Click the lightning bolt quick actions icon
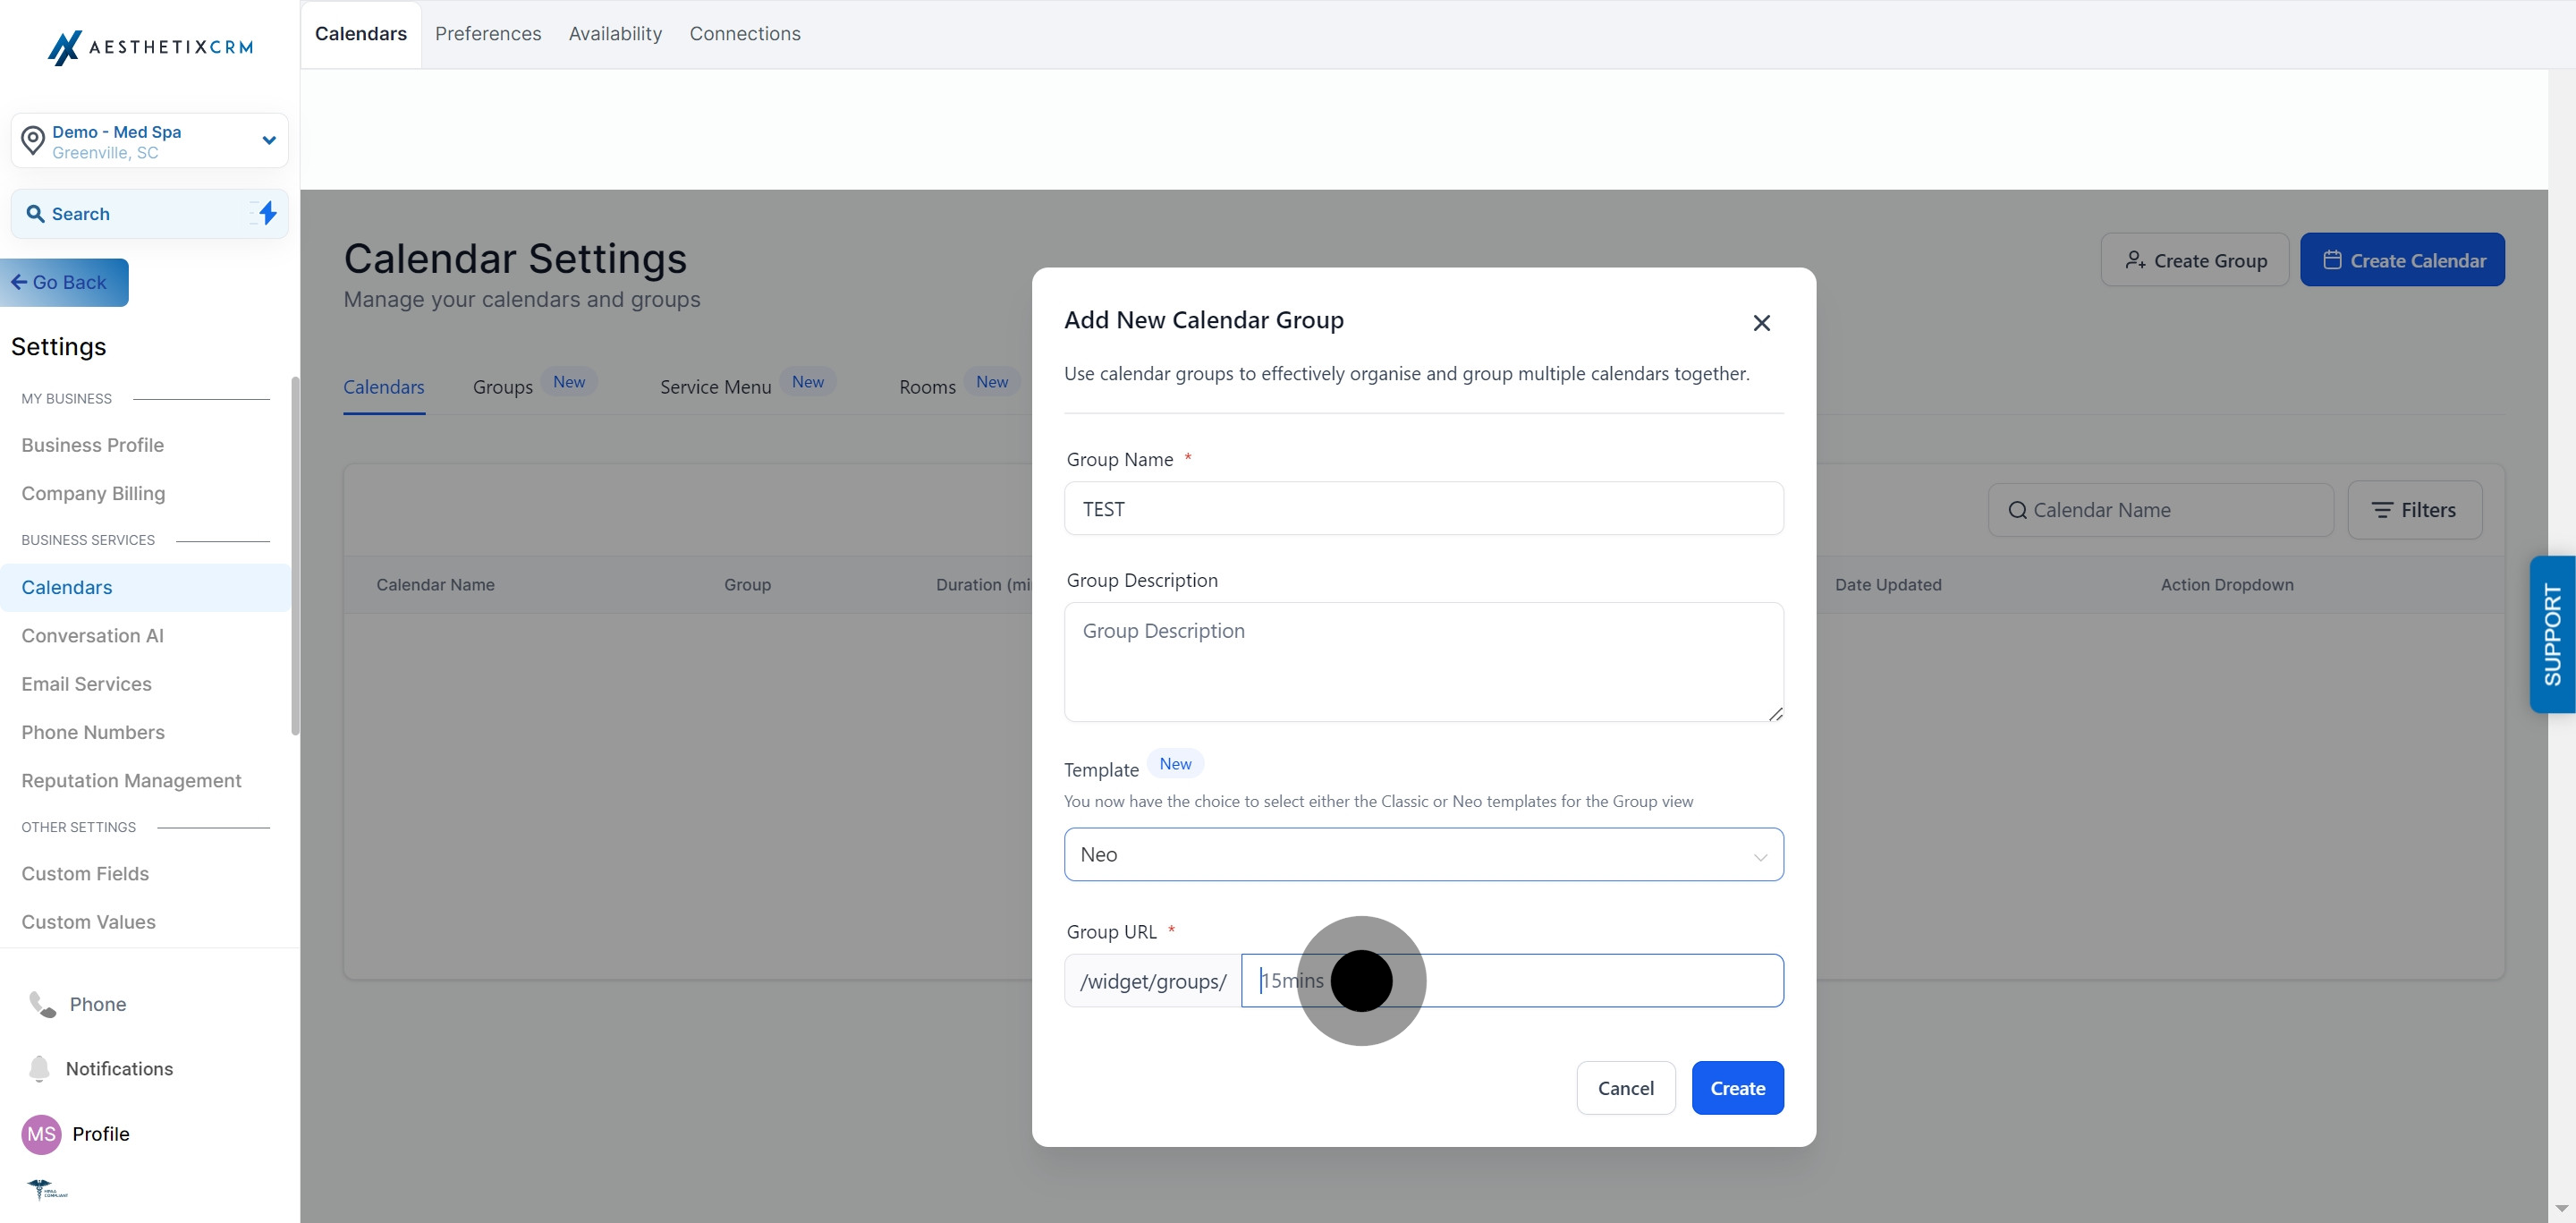This screenshot has width=2576, height=1223. (267, 213)
